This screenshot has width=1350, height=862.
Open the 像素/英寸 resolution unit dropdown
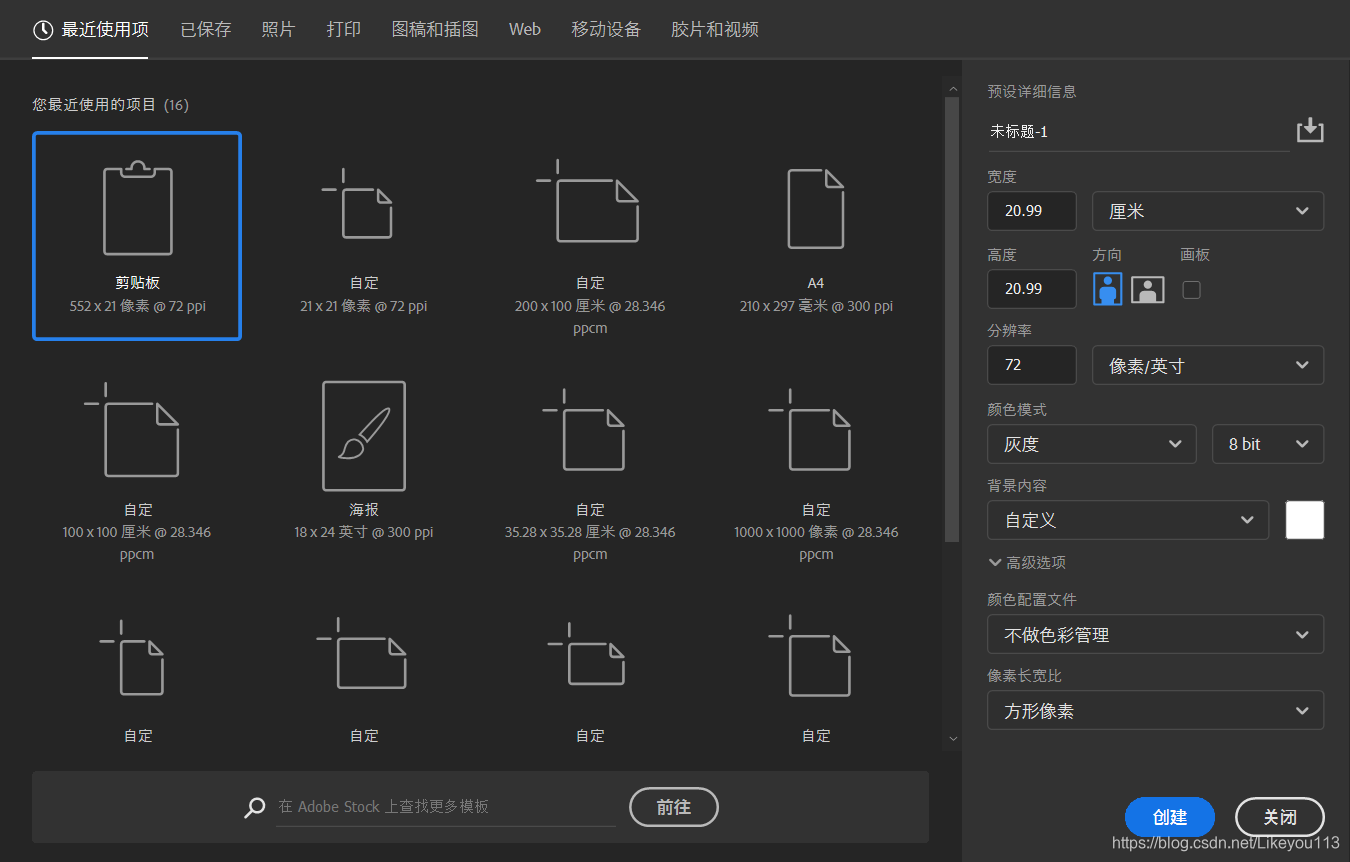pyautogui.click(x=1208, y=365)
